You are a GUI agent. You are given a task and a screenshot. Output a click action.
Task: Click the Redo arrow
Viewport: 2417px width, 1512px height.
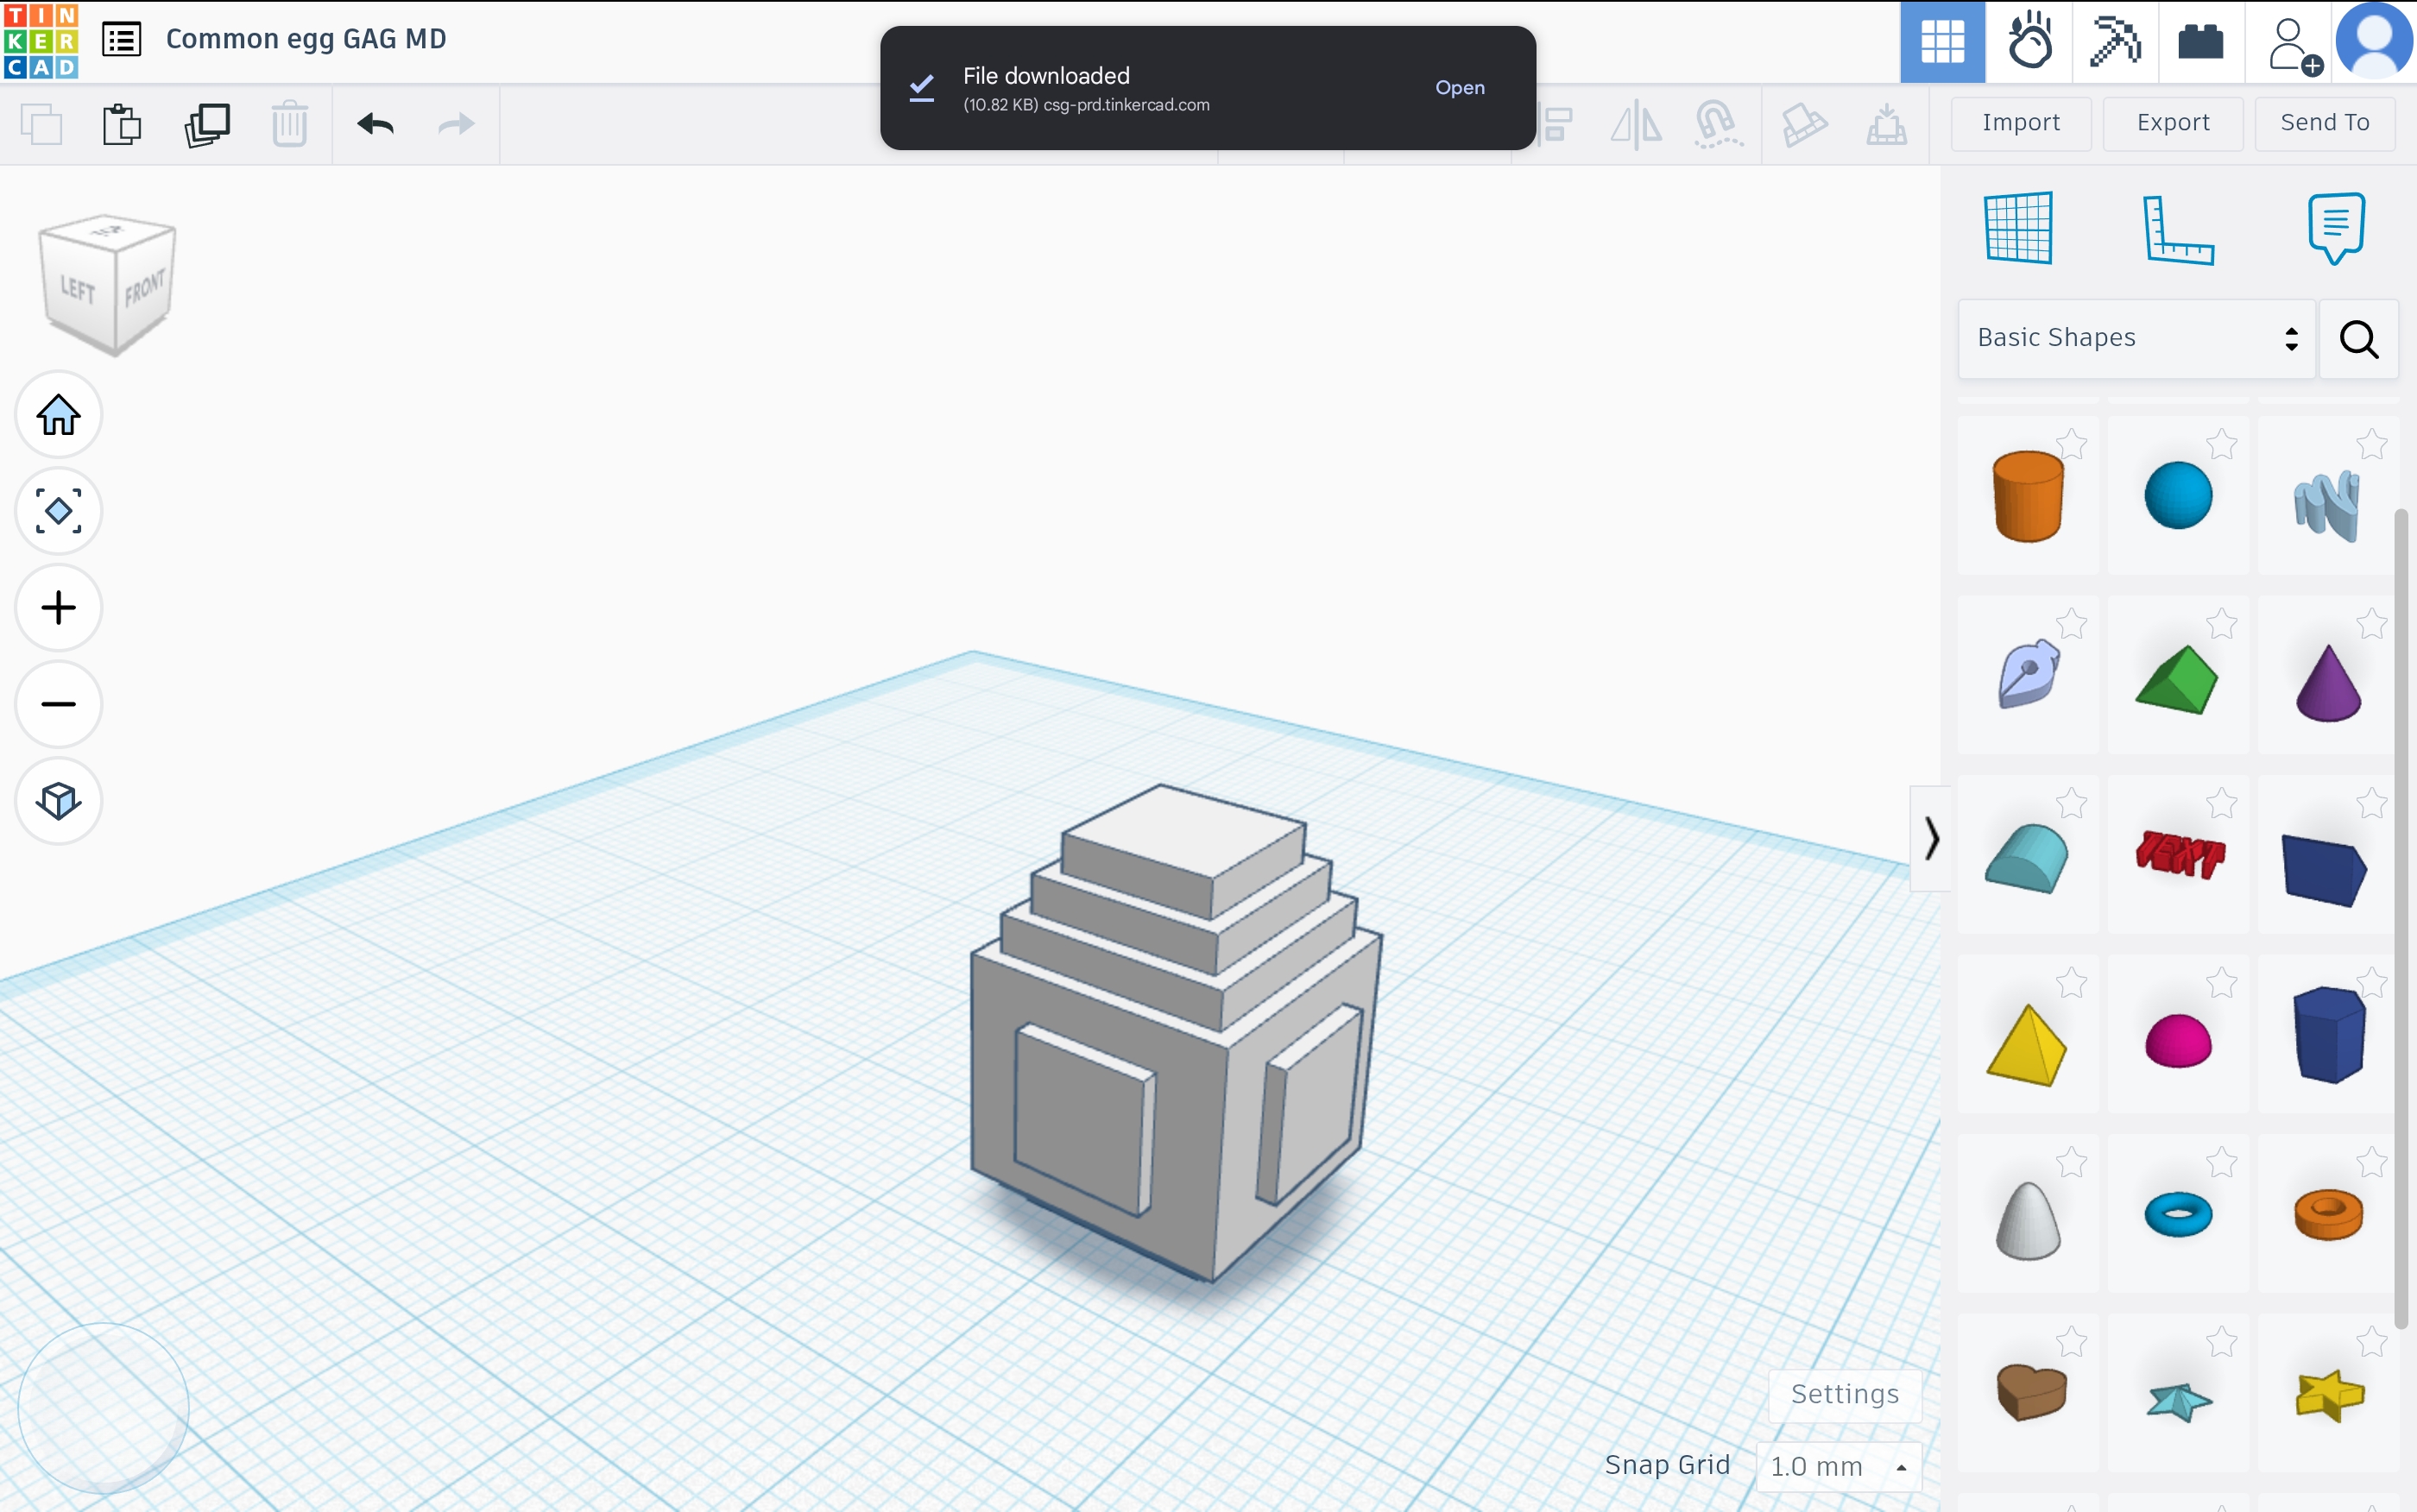click(x=457, y=124)
